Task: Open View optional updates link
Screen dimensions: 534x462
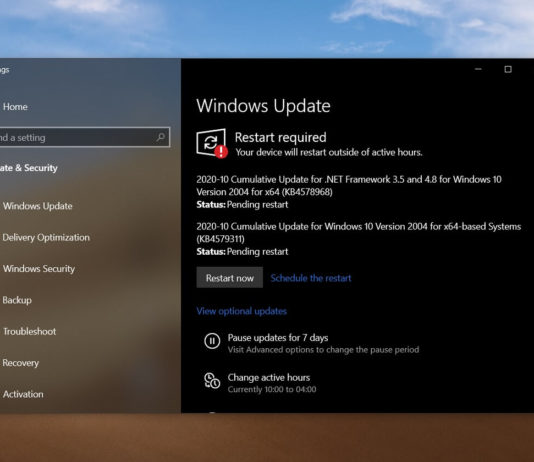Action: coord(241,311)
